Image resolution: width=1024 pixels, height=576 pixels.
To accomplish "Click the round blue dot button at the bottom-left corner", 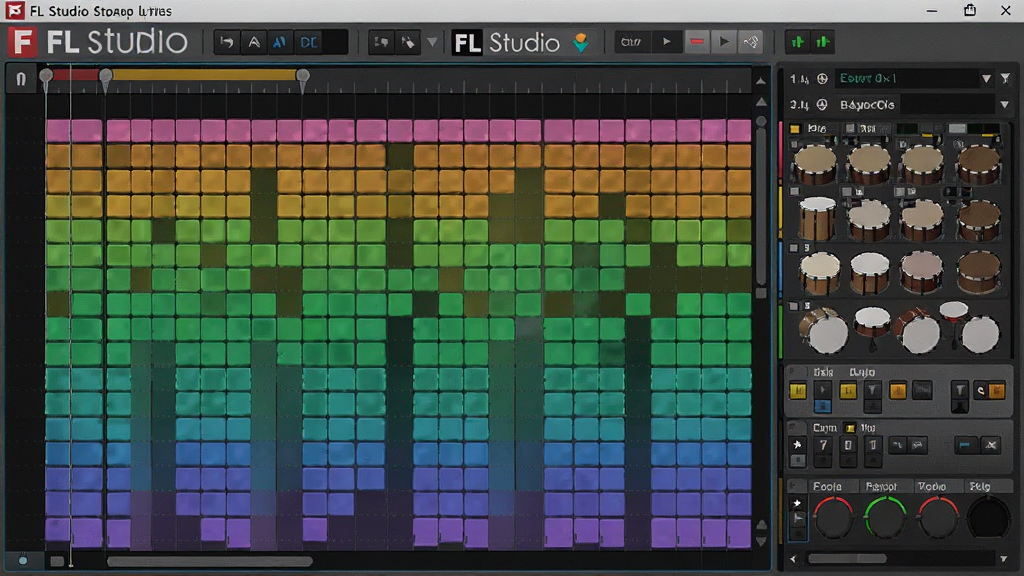I will coord(23,560).
